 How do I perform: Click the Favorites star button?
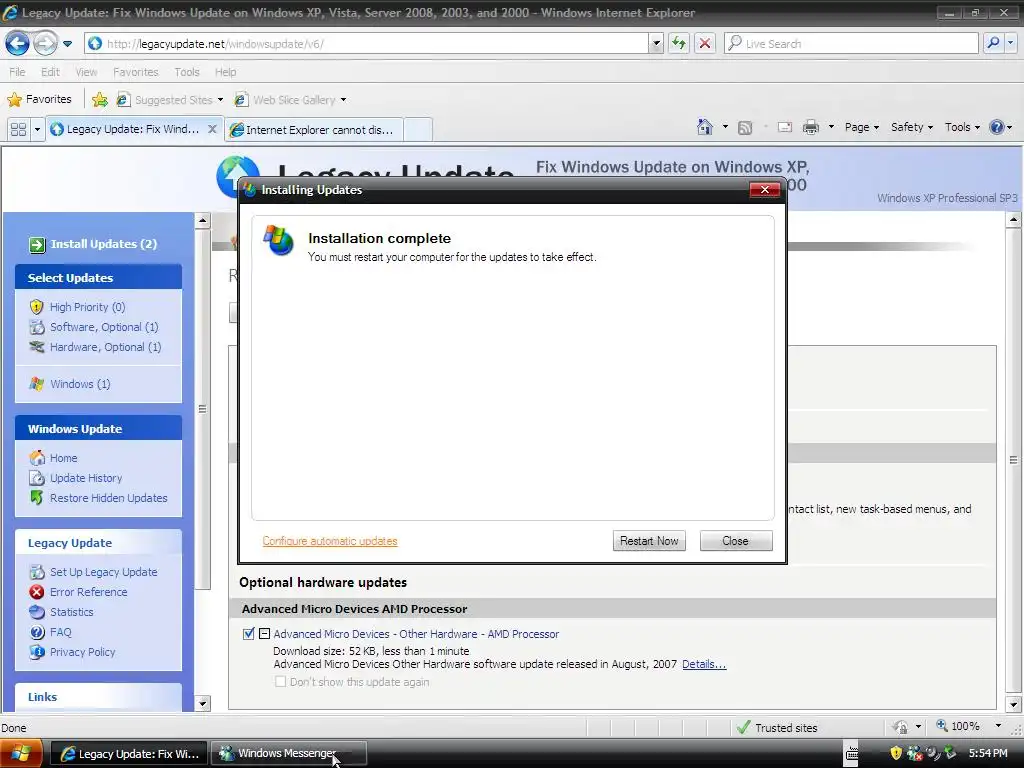(x=40, y=99)
